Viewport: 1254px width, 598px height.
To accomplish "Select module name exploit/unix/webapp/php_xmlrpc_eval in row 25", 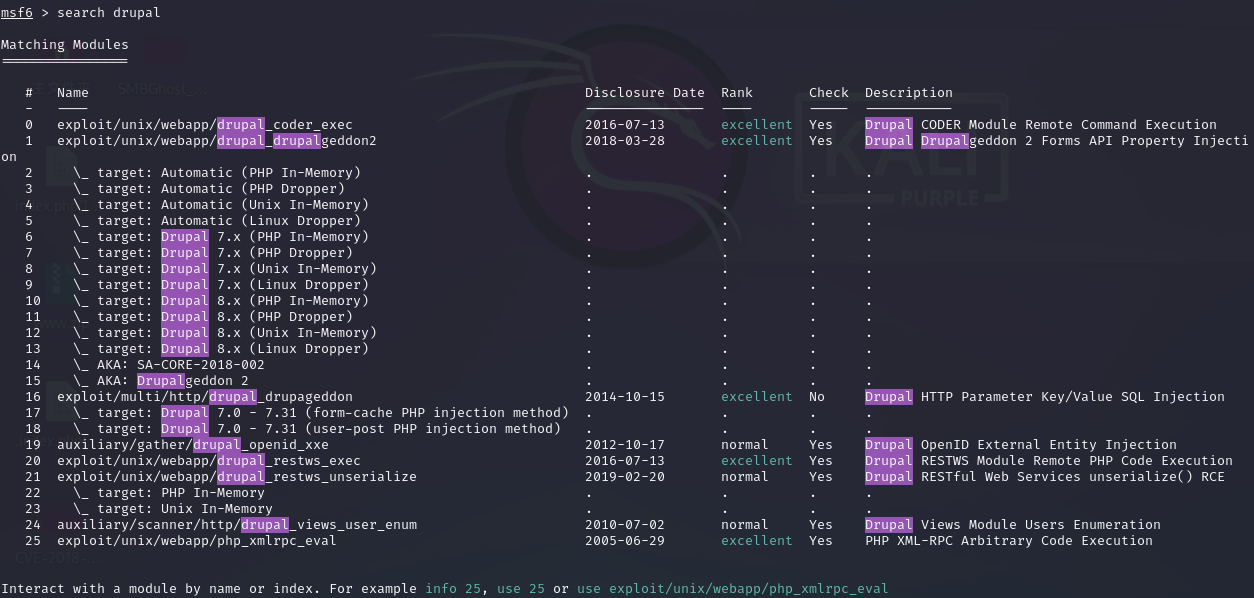I will [x=197, y=541].
